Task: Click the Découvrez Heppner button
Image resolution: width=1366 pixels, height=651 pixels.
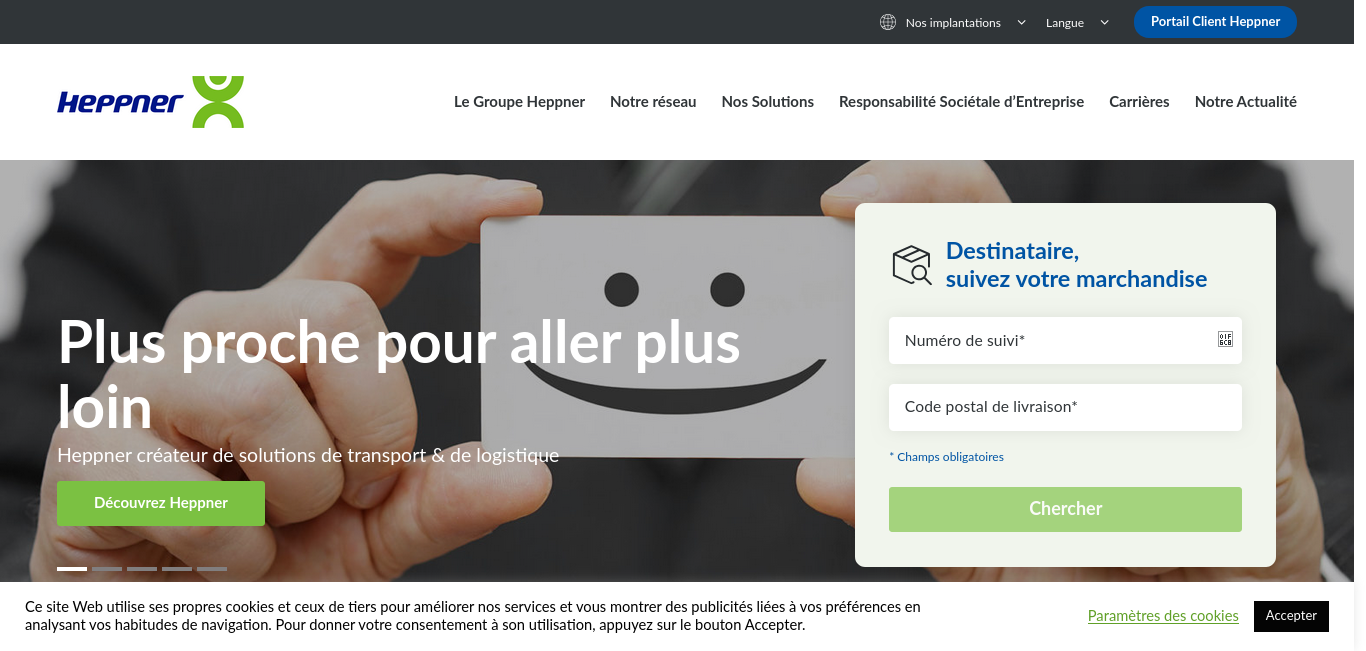Action: [x=161, y=503]
